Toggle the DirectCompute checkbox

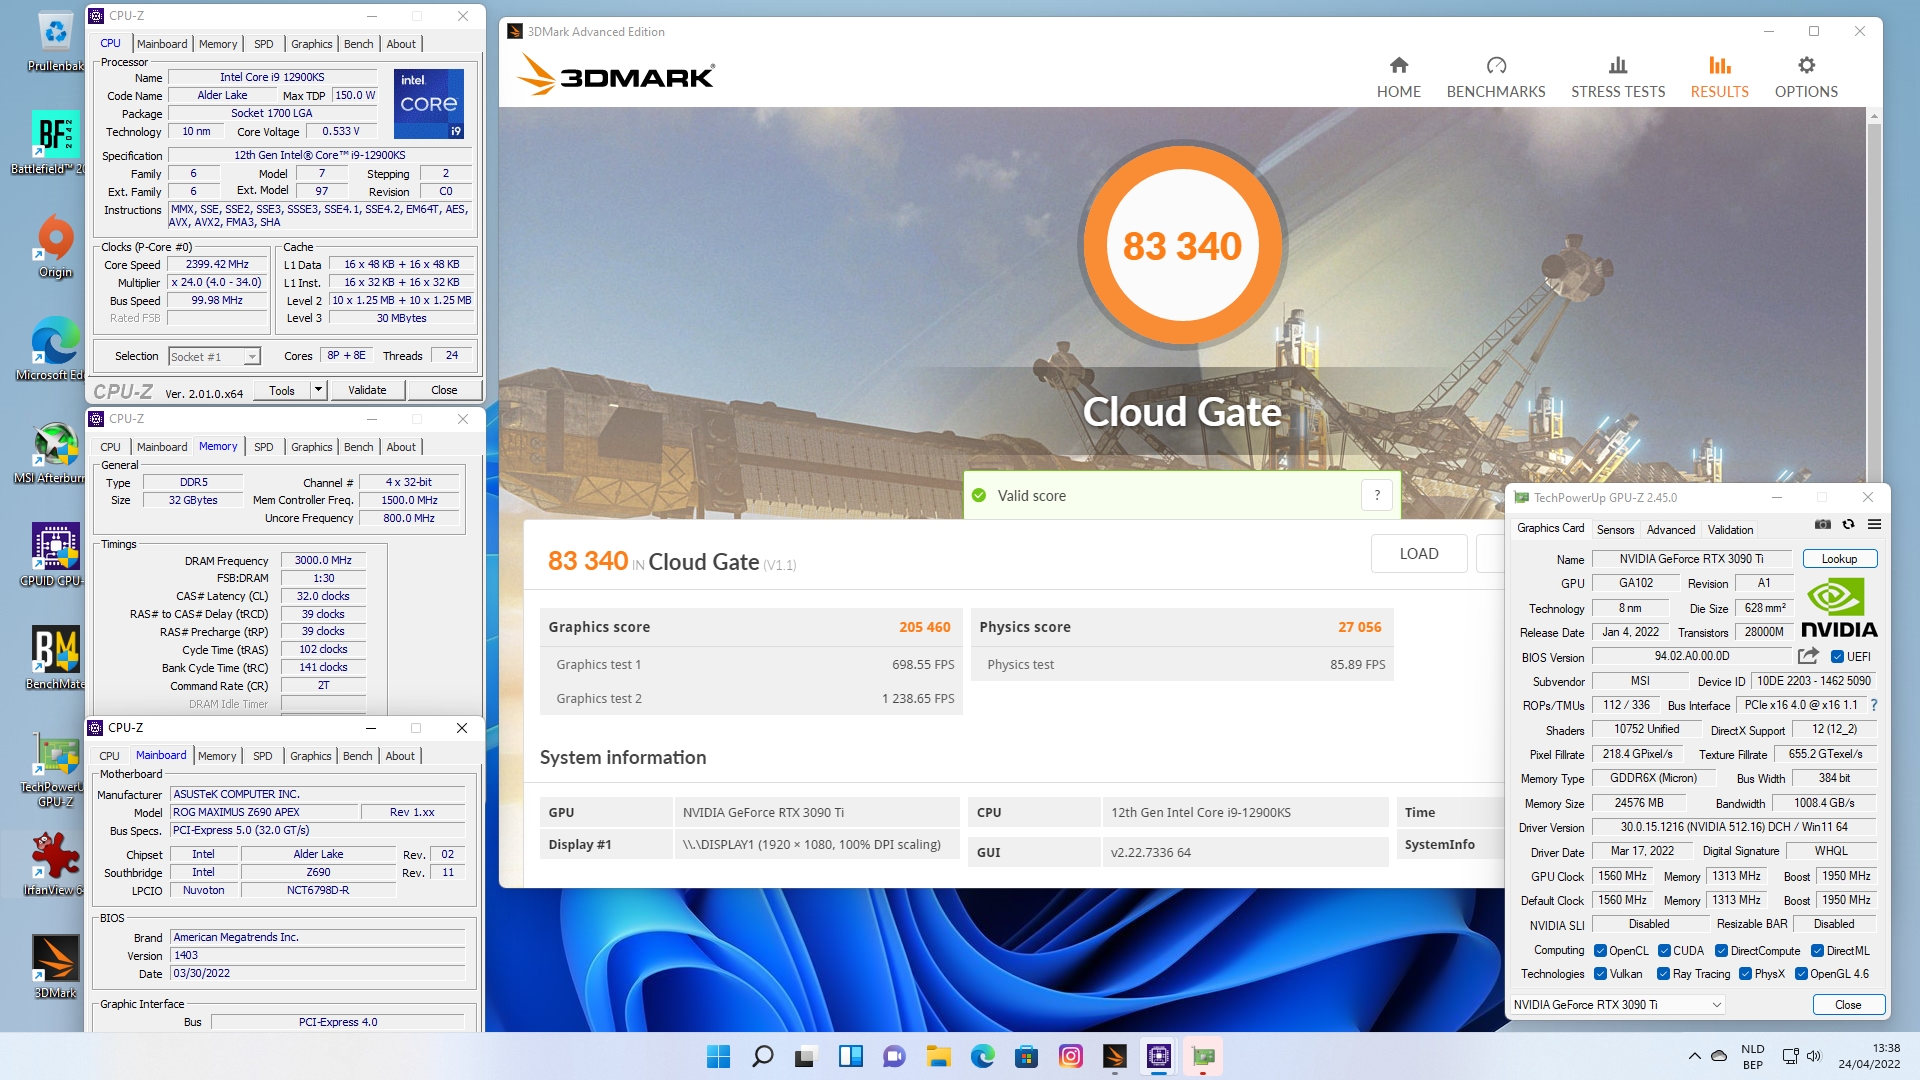click(x=1721, y=951)
